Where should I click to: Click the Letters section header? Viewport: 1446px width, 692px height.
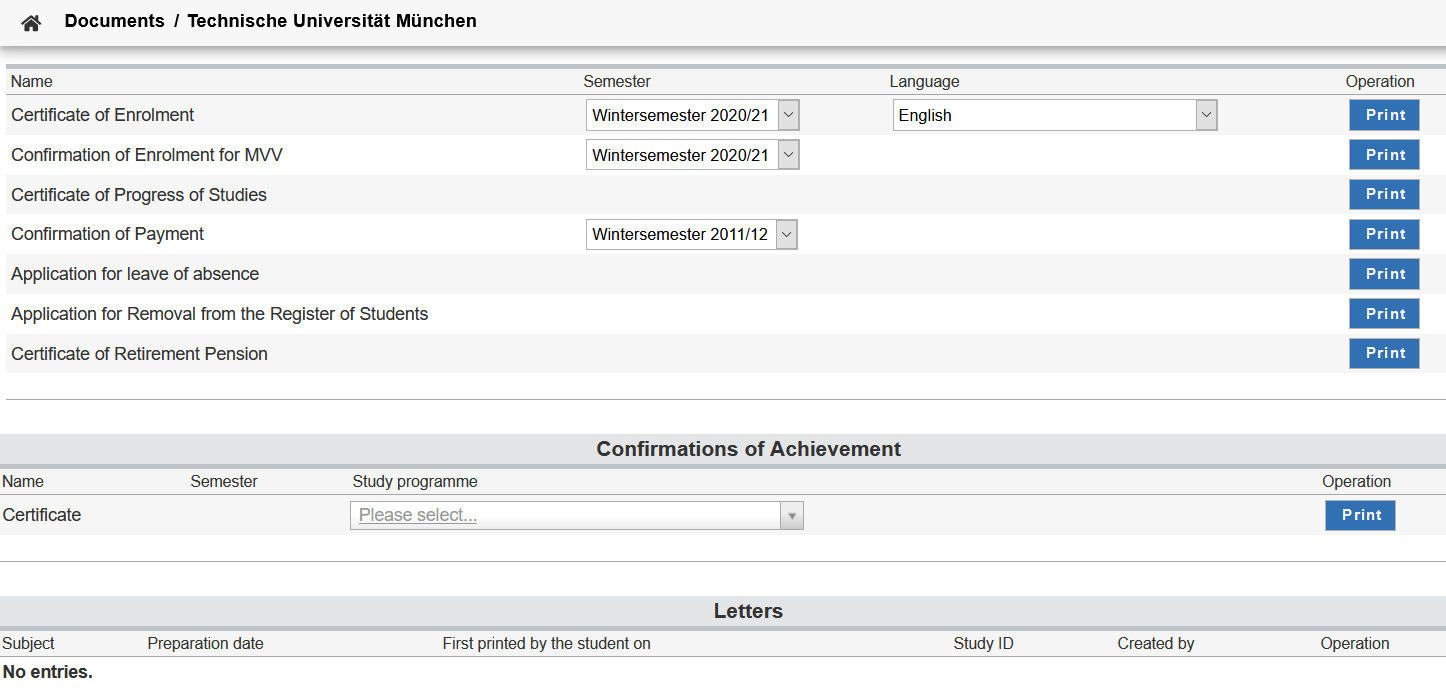tap(748, 611)
